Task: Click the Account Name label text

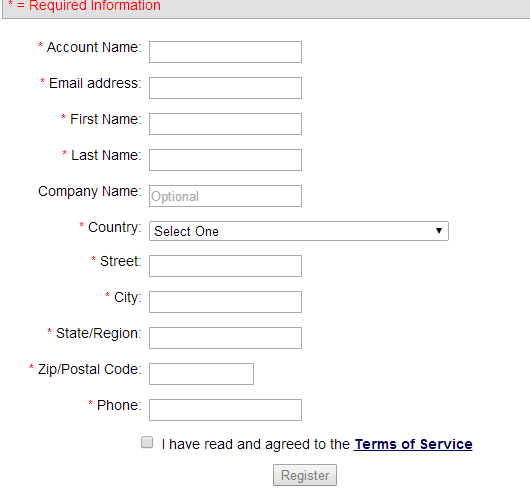Action: click(x=94, y=47)
